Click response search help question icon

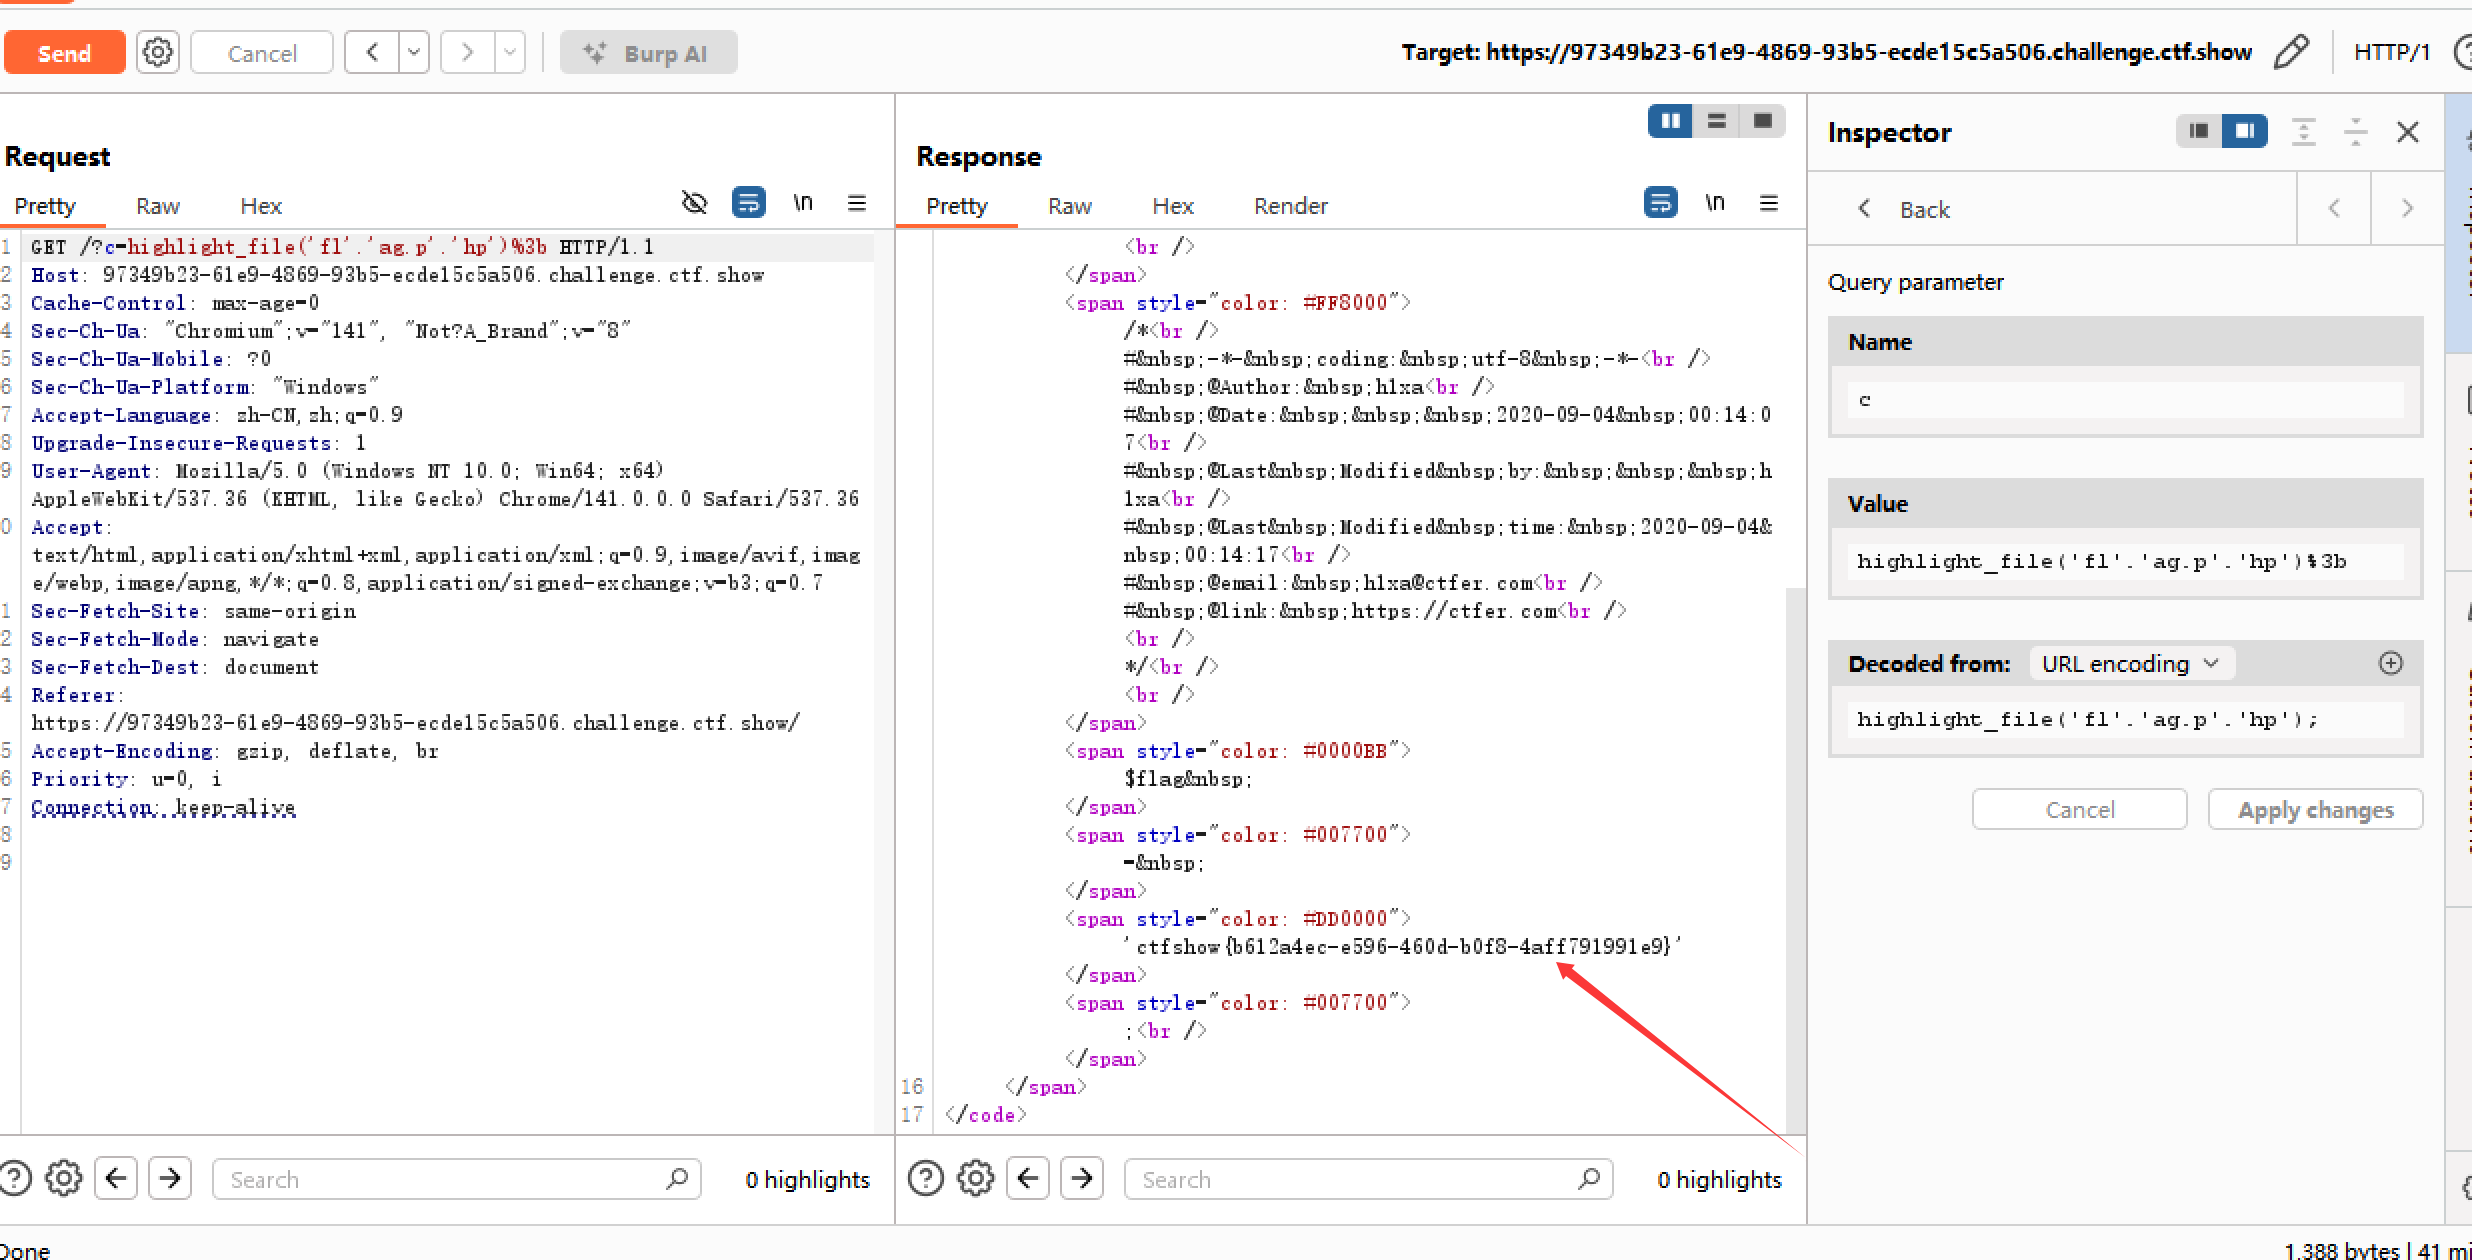[x=925, y=1178]
